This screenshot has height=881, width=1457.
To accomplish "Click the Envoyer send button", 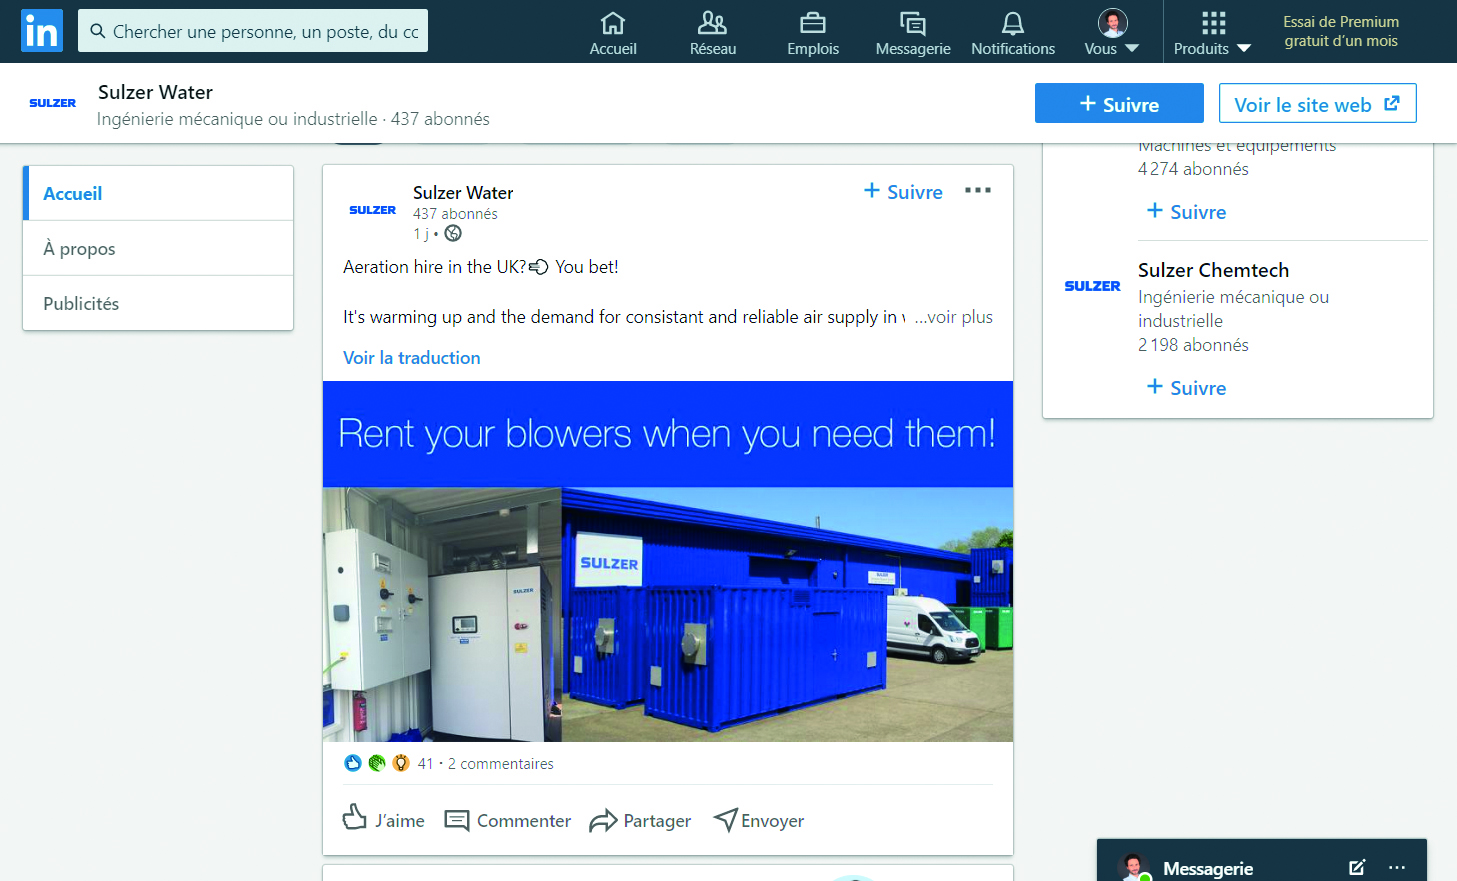I will tap(759, 820).
